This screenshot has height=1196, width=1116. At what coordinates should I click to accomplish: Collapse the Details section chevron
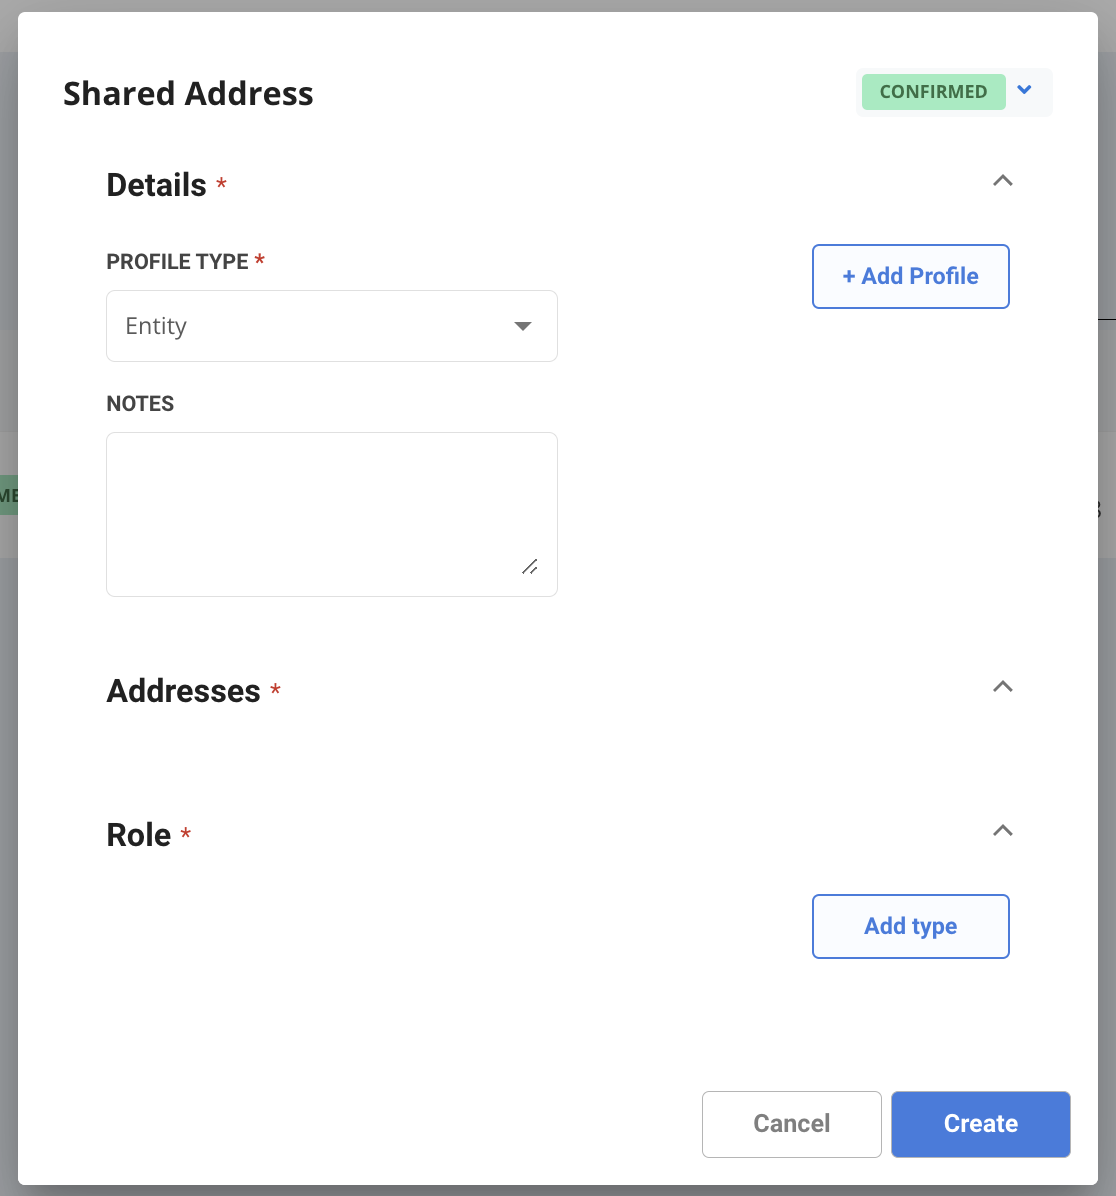[x=1002, y=181]
